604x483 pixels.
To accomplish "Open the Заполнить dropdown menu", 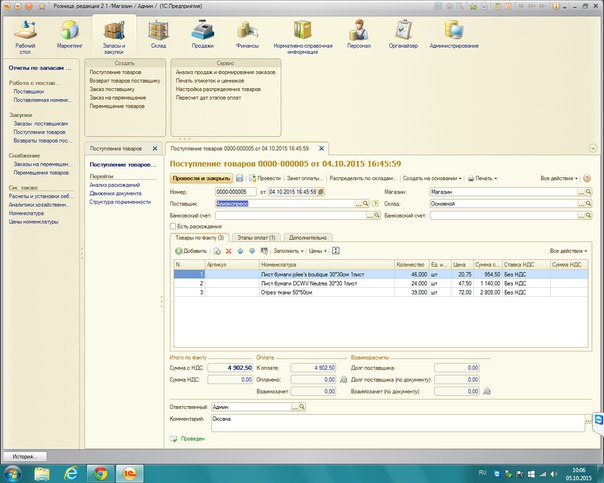I will click(288, 250).
